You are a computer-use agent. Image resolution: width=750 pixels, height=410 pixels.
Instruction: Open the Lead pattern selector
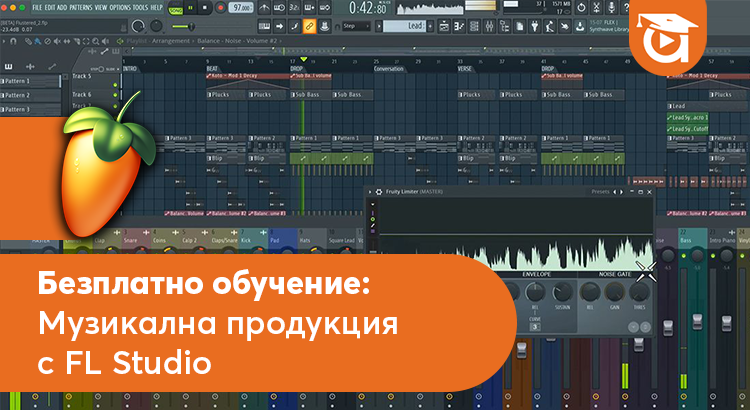click(405, 26)
